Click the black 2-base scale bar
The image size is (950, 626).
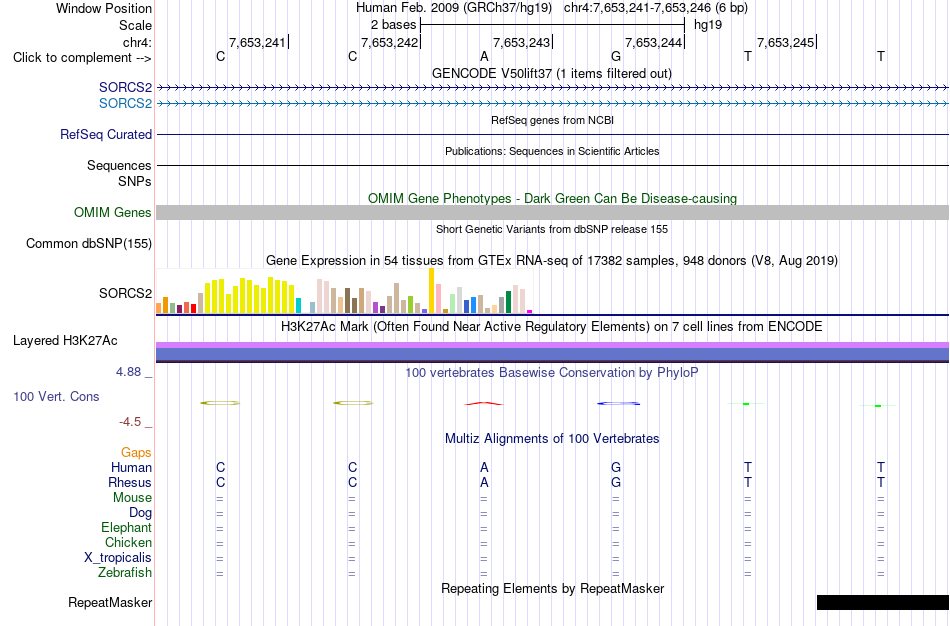click(553, 25)
